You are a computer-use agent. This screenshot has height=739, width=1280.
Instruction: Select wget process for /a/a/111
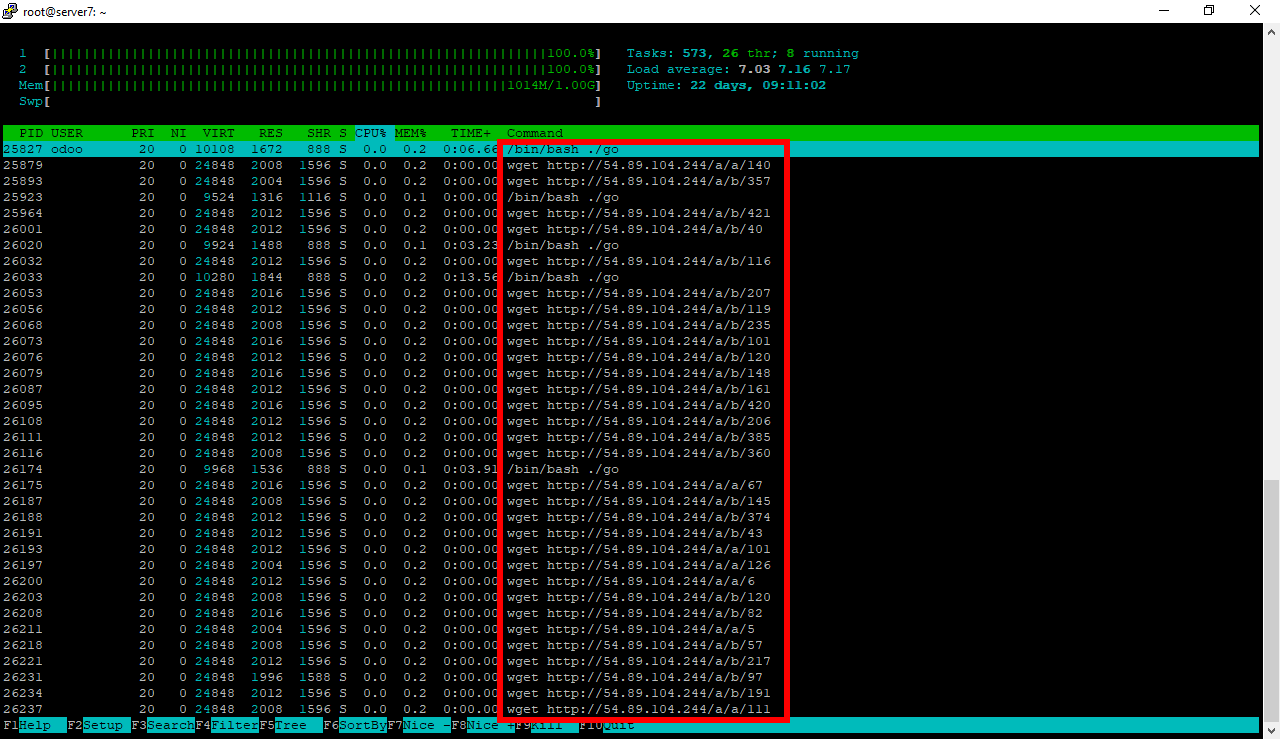[630, 709]
